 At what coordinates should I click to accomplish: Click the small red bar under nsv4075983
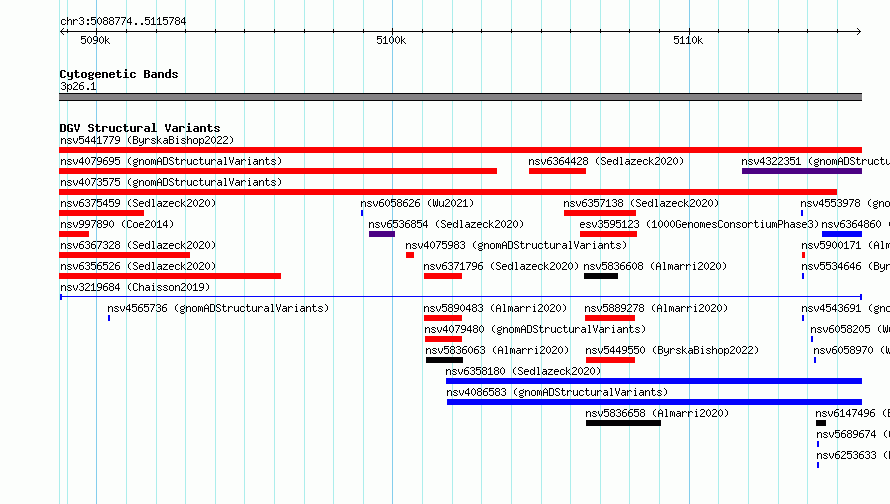[x=410, y=255]
